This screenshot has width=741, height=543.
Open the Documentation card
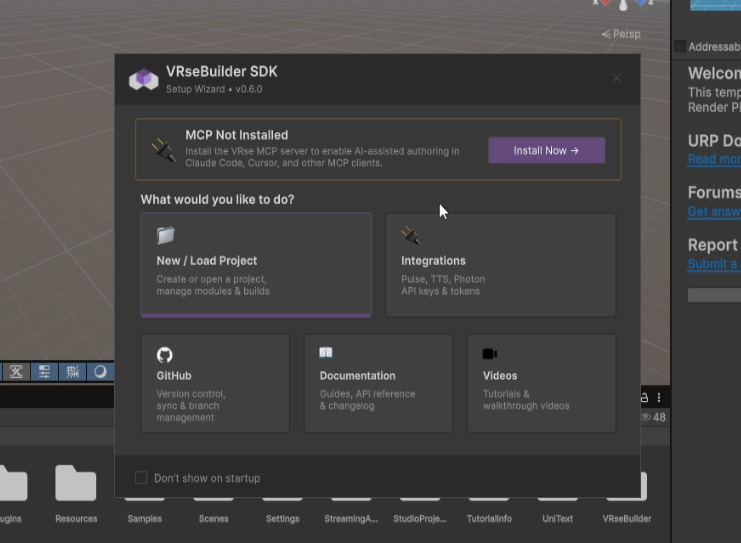(x=378, y=383)
